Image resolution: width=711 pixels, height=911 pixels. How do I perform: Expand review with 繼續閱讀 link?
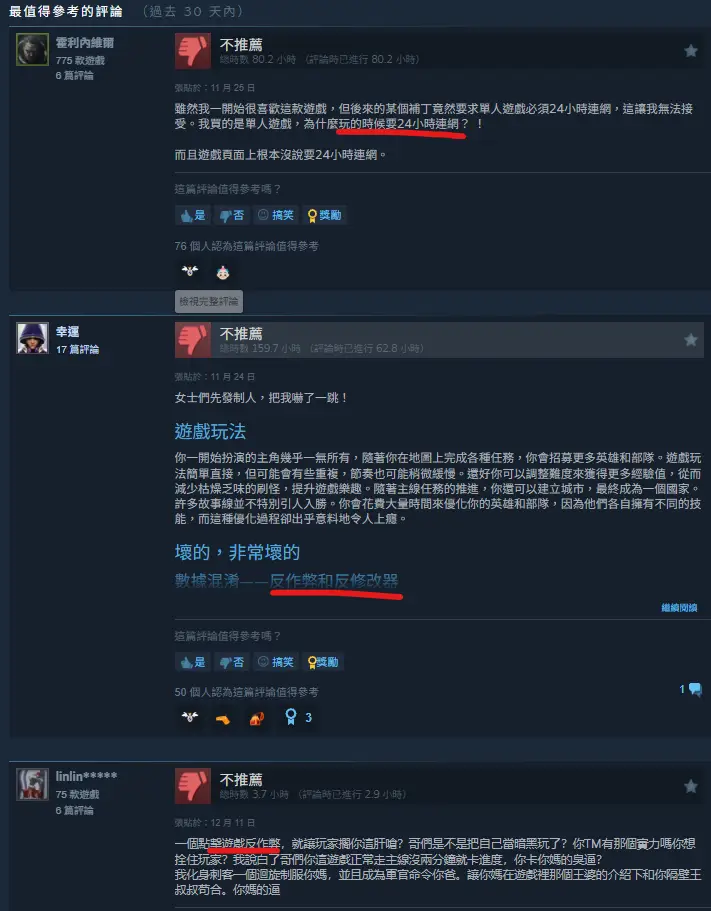click(x=679, y=608)
